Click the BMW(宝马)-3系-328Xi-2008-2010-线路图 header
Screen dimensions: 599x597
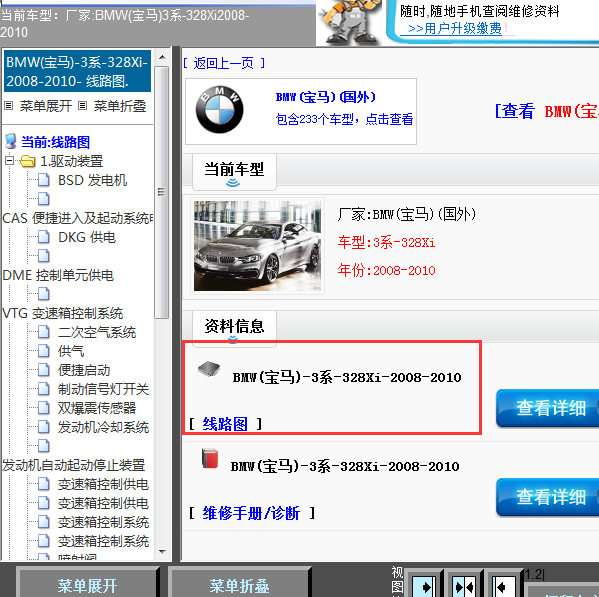pyautogui.click(x=77, y=71)
